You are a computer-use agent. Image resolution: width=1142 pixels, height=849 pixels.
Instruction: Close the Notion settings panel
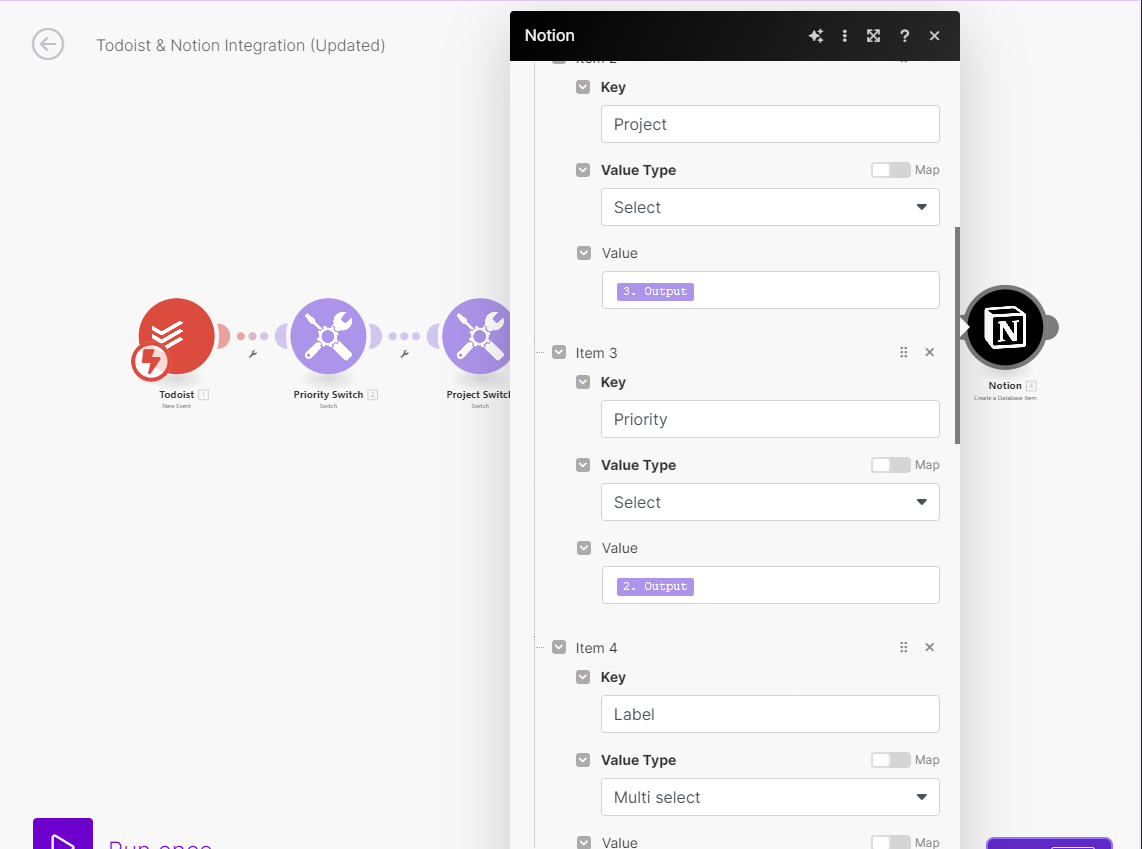coord(934,36)
